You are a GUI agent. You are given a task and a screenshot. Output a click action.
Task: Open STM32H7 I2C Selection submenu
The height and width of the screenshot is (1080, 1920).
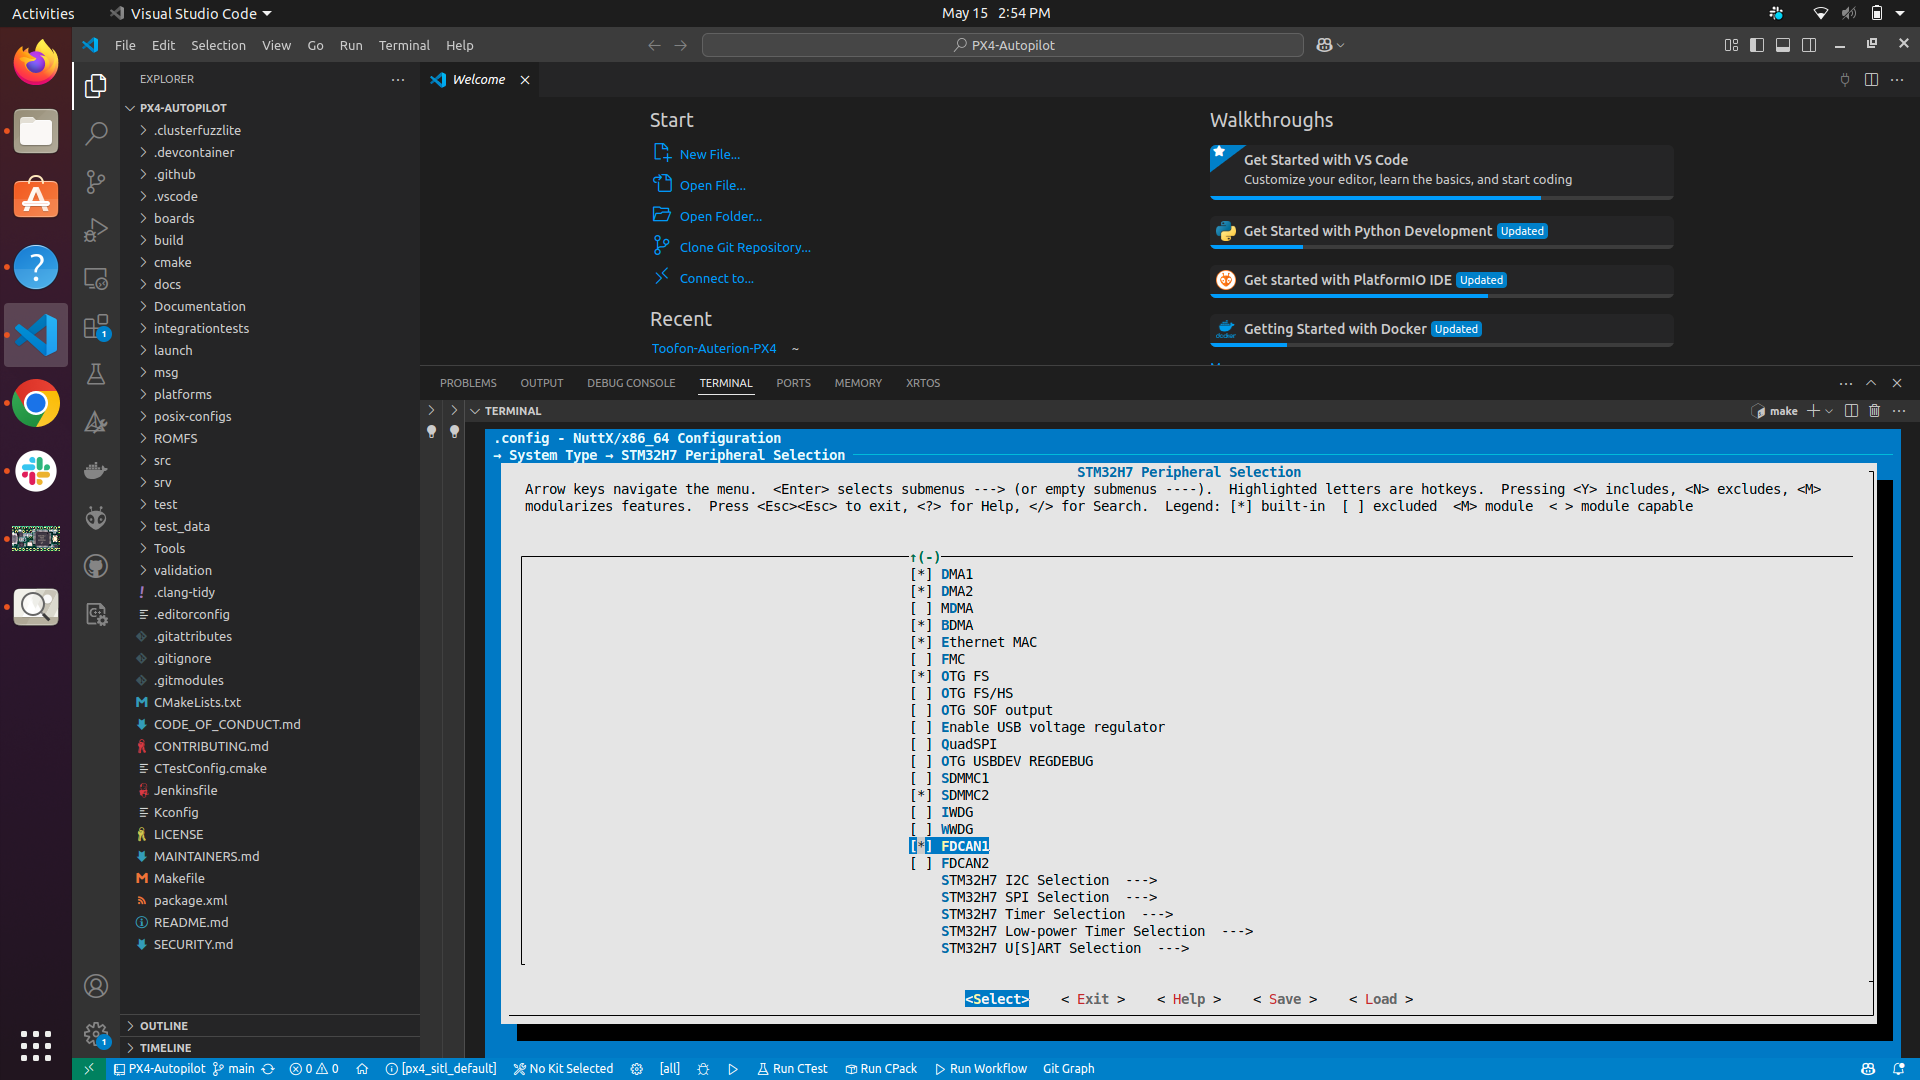(1048, 880)
